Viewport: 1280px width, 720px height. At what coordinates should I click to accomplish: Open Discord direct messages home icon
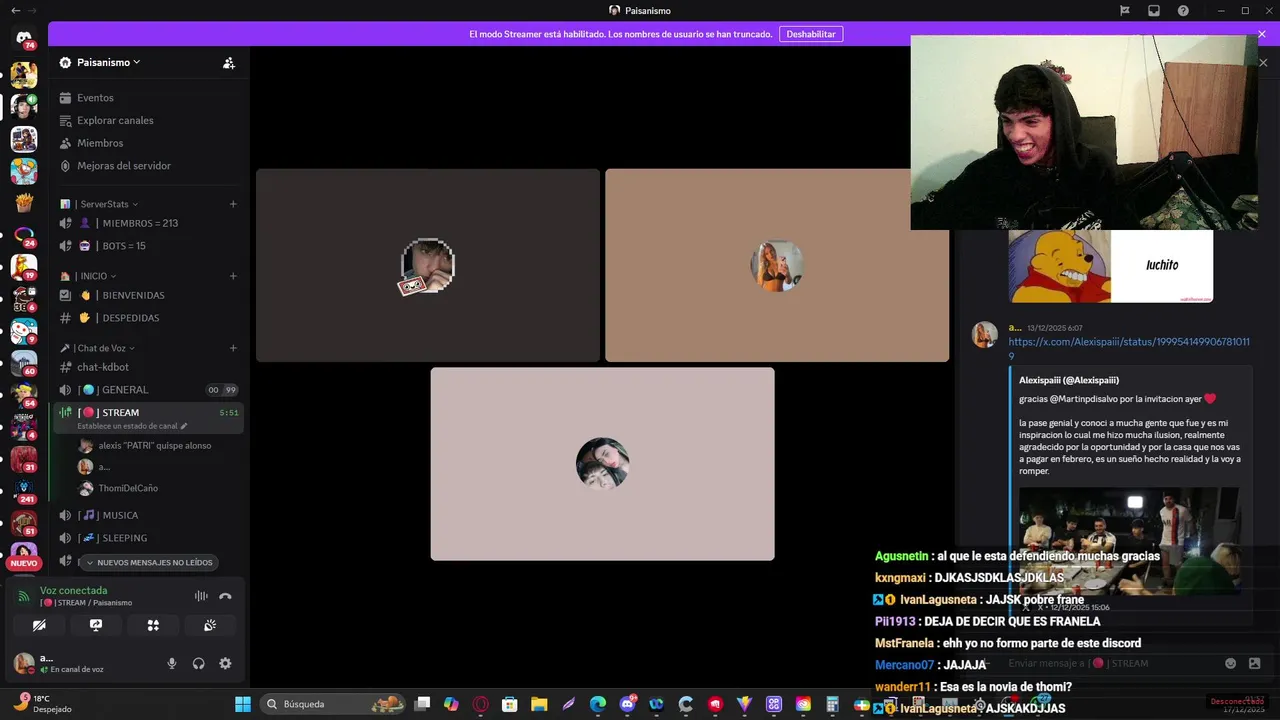pyautogui.click(x=24, y=39)
